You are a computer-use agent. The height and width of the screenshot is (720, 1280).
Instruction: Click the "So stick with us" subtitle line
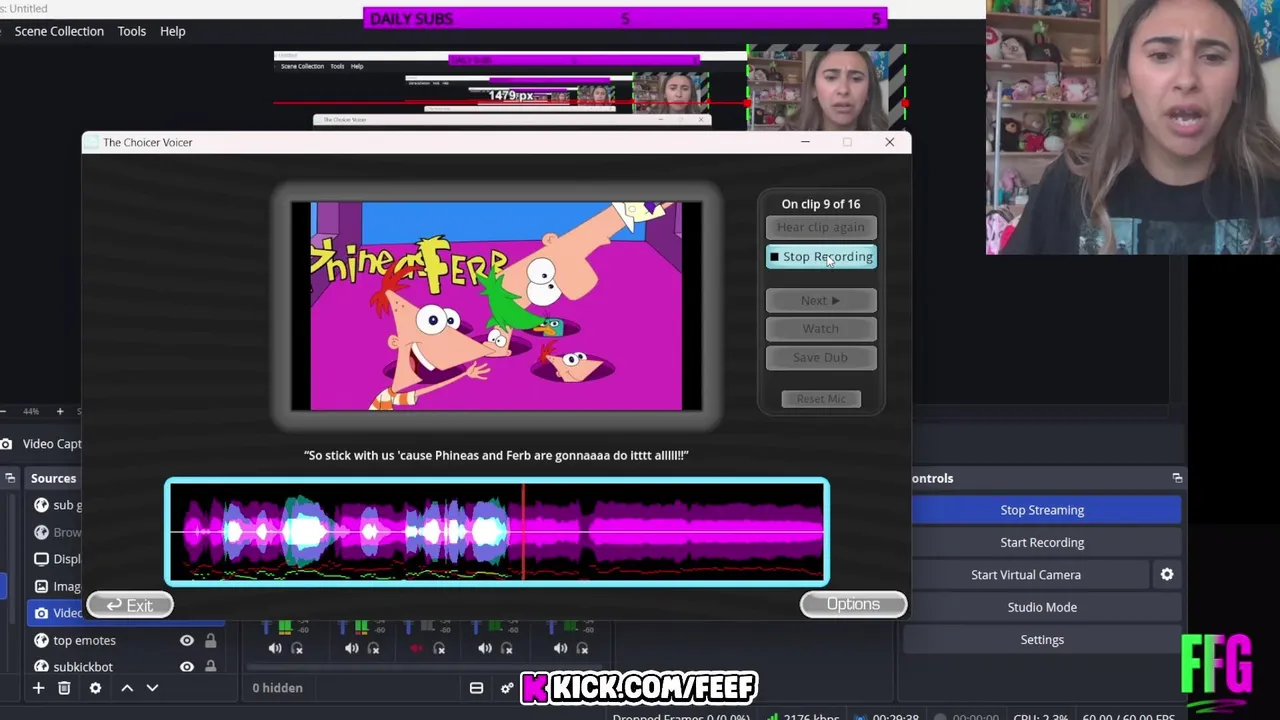(x=496, y=455)
